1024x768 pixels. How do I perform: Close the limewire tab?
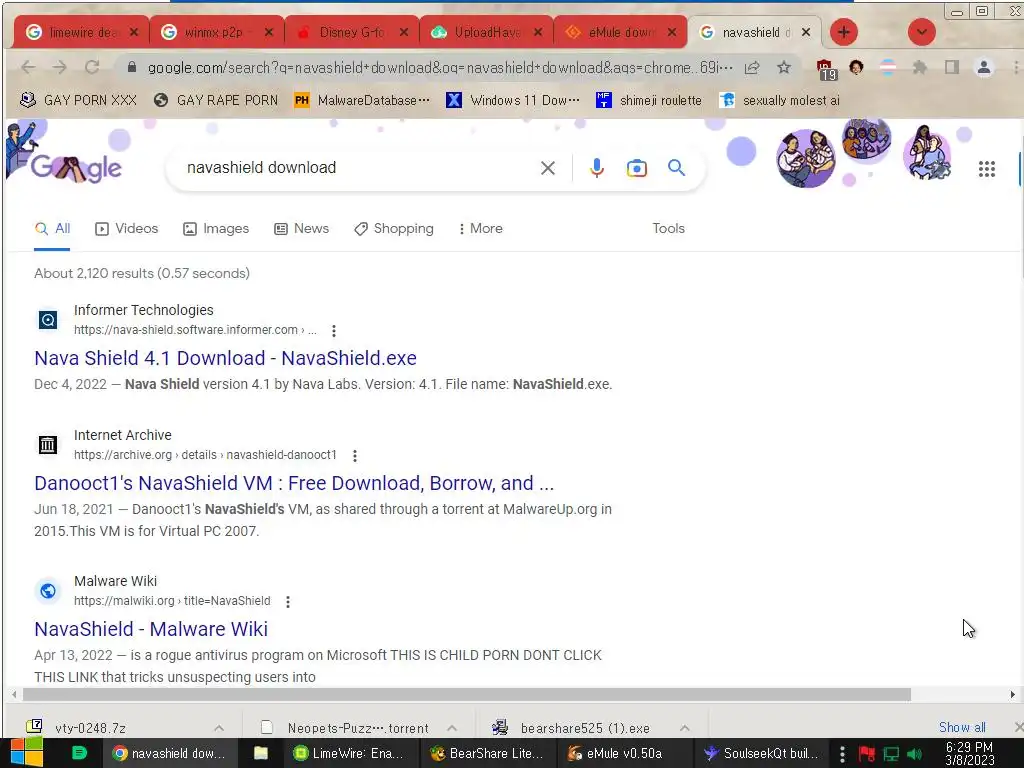pyautogui.click(x=134, y=32)
